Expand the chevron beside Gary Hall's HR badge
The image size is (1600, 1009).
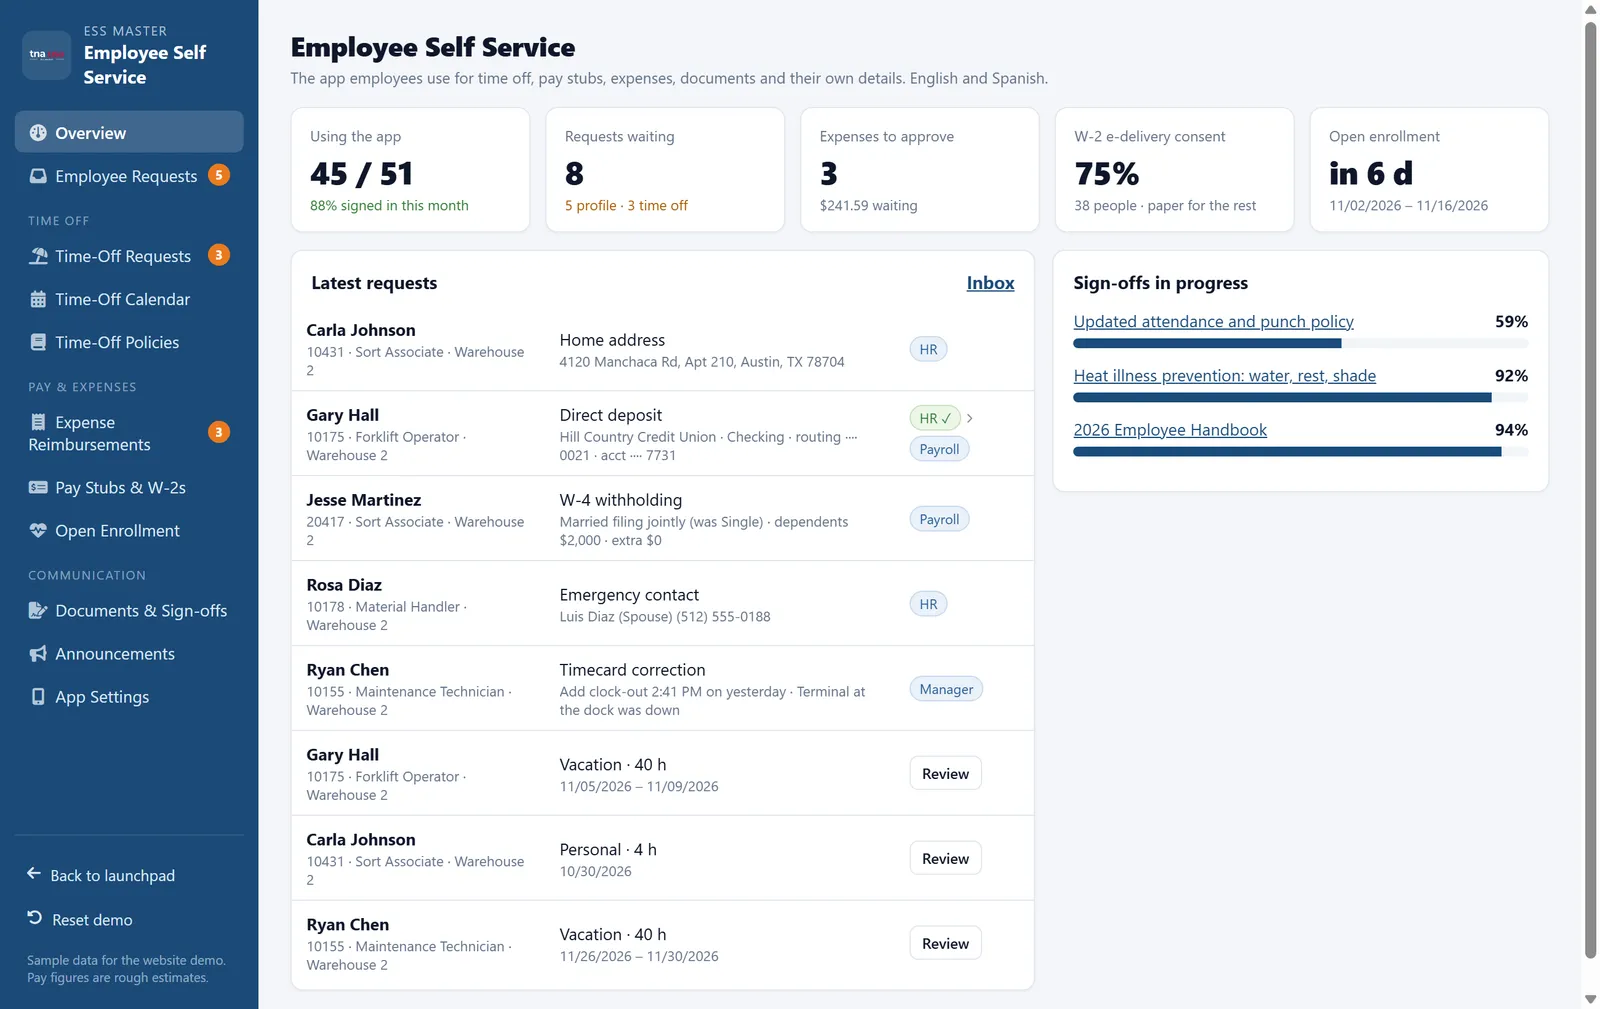[x=970, y=418]
